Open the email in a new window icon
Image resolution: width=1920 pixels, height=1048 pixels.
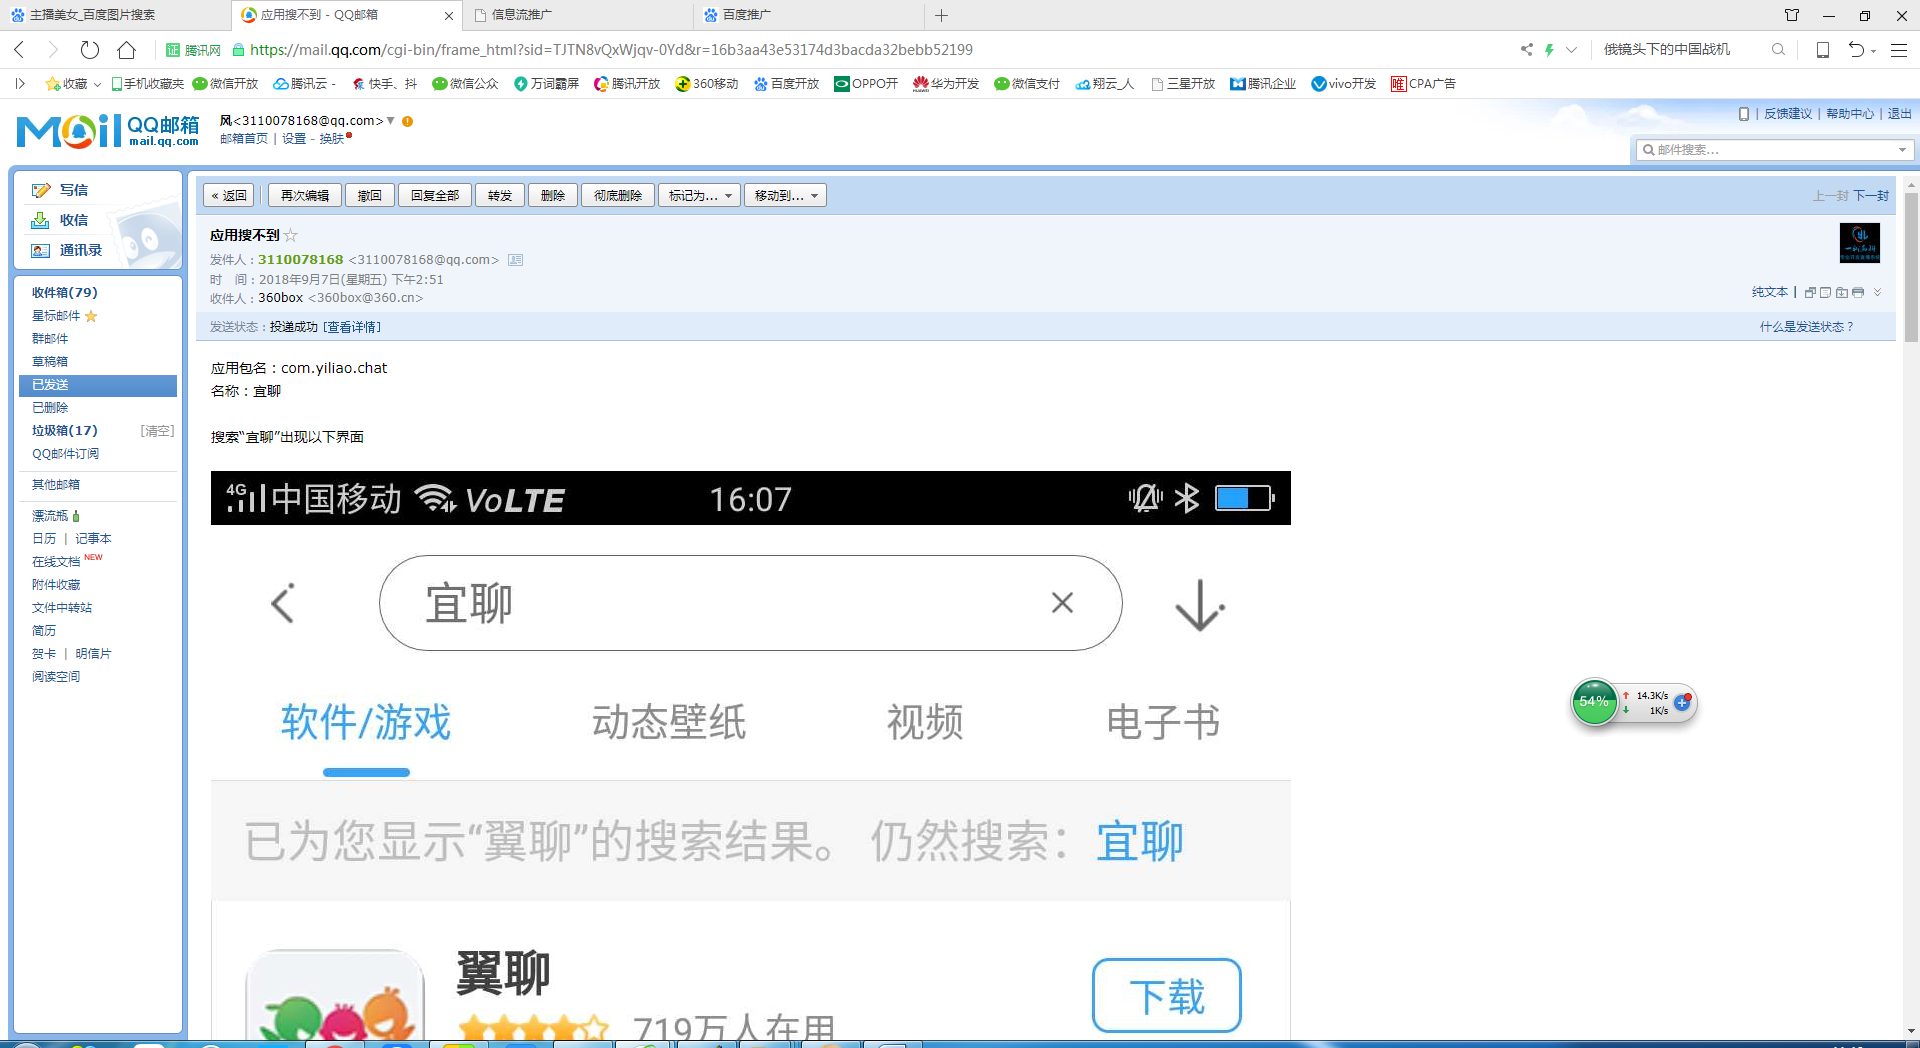tap(1810, 292)
